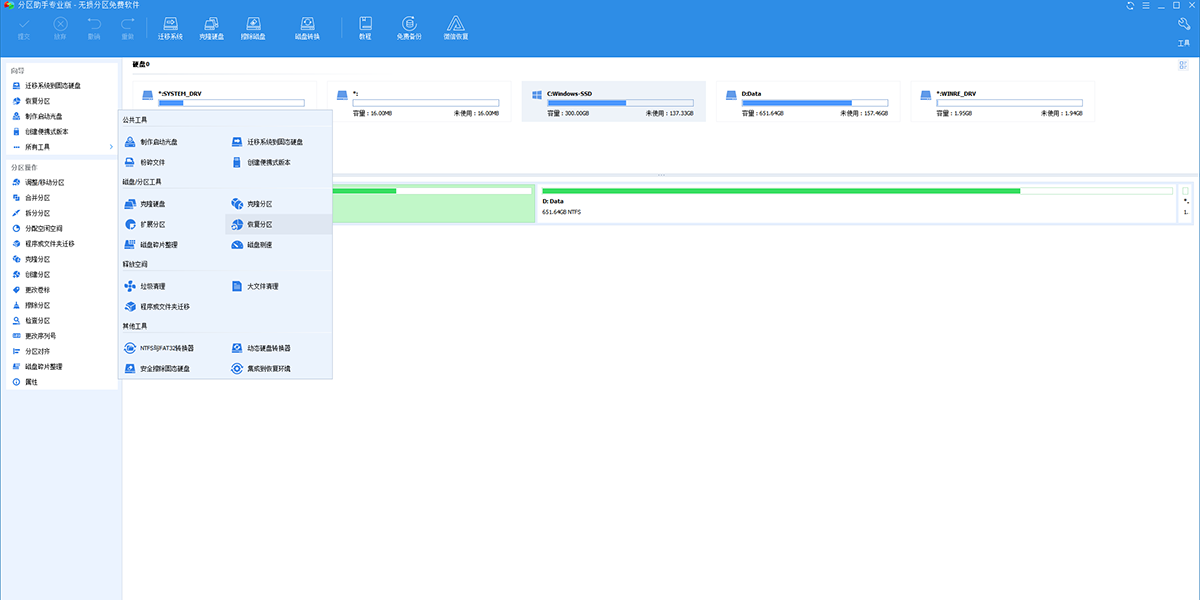Click the 撤销 (Undo) arrow in toolbar
The image size is (1200, 600).
click(94, 28)
